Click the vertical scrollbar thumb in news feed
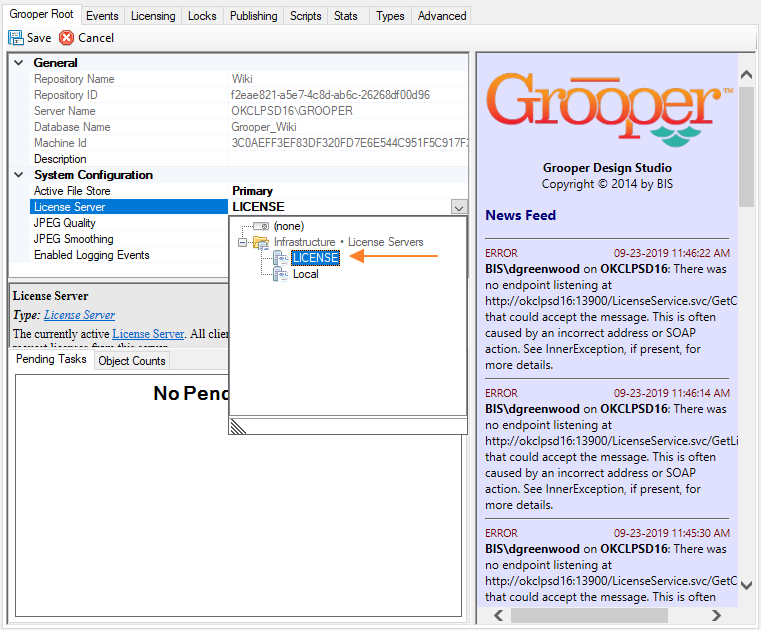The height and width of the screenshot is (630, 761). [746, 147]
